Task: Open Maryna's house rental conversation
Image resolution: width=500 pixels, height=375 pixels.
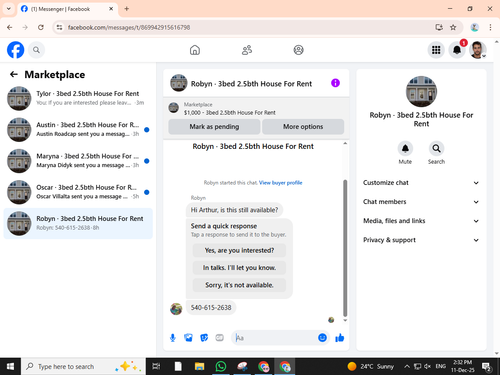Action: coord(78,161)
